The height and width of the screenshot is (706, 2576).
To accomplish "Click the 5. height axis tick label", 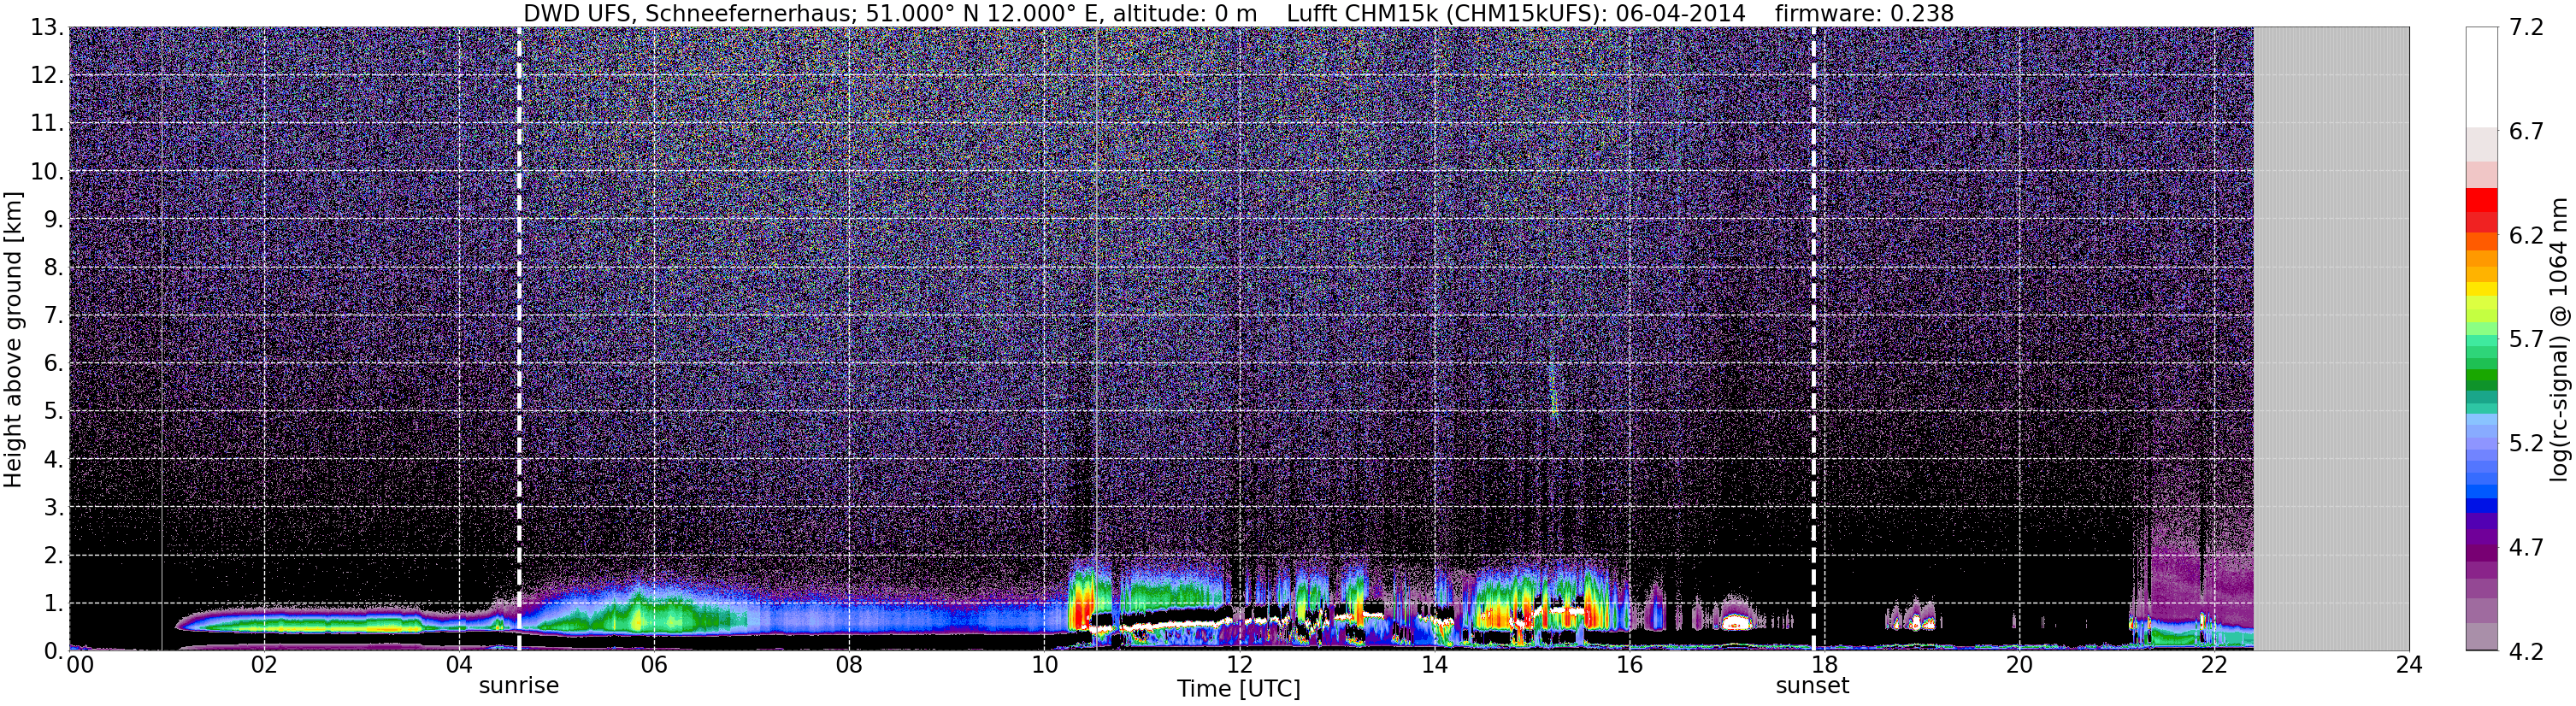I will [x=54, y=412].
